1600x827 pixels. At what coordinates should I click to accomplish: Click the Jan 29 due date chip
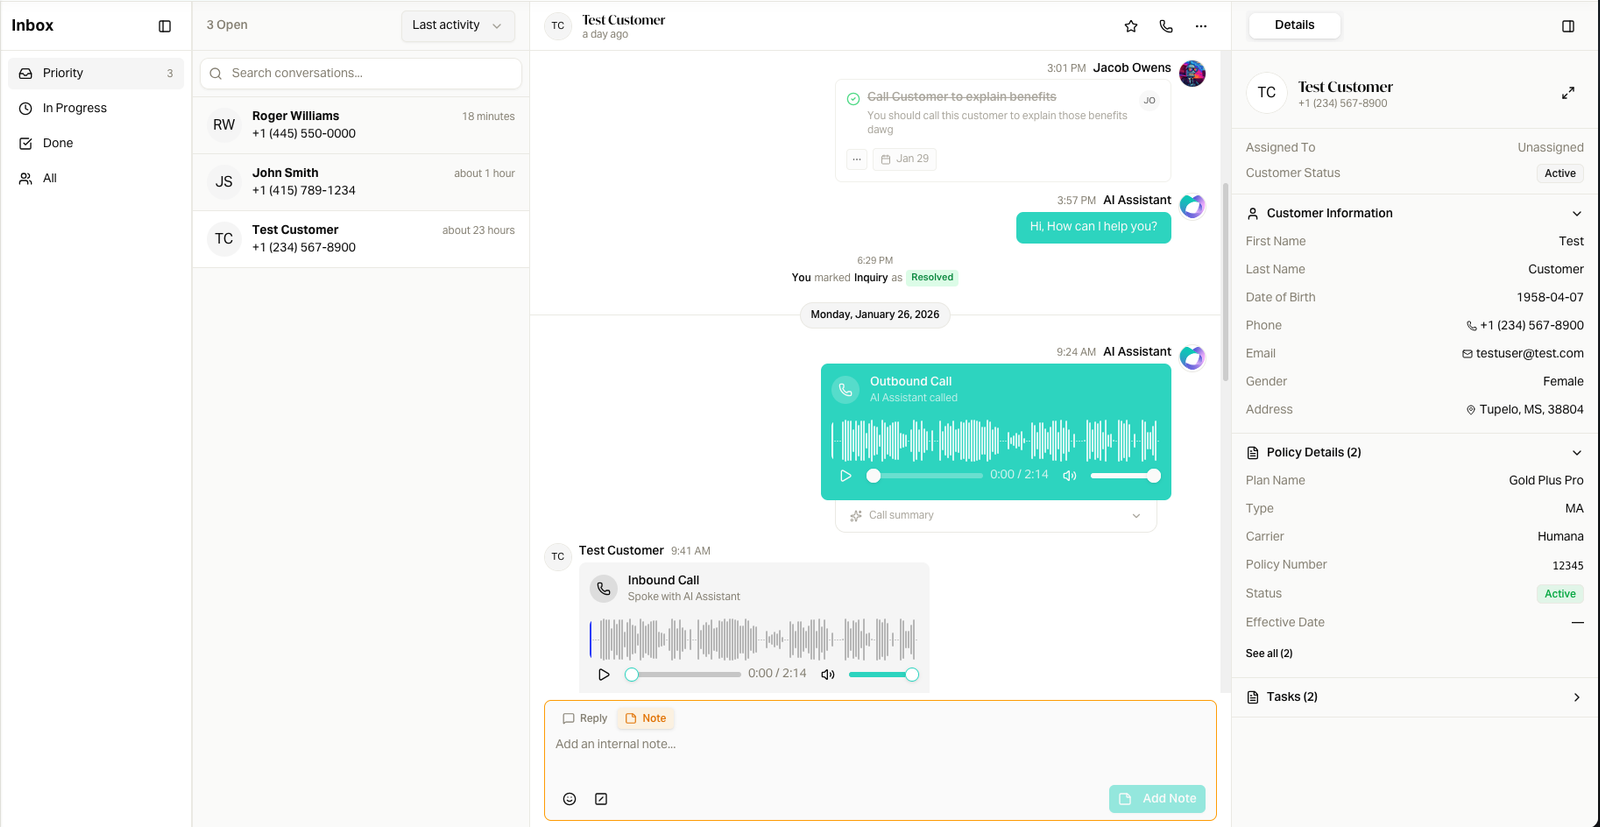[x=905, y=159]
